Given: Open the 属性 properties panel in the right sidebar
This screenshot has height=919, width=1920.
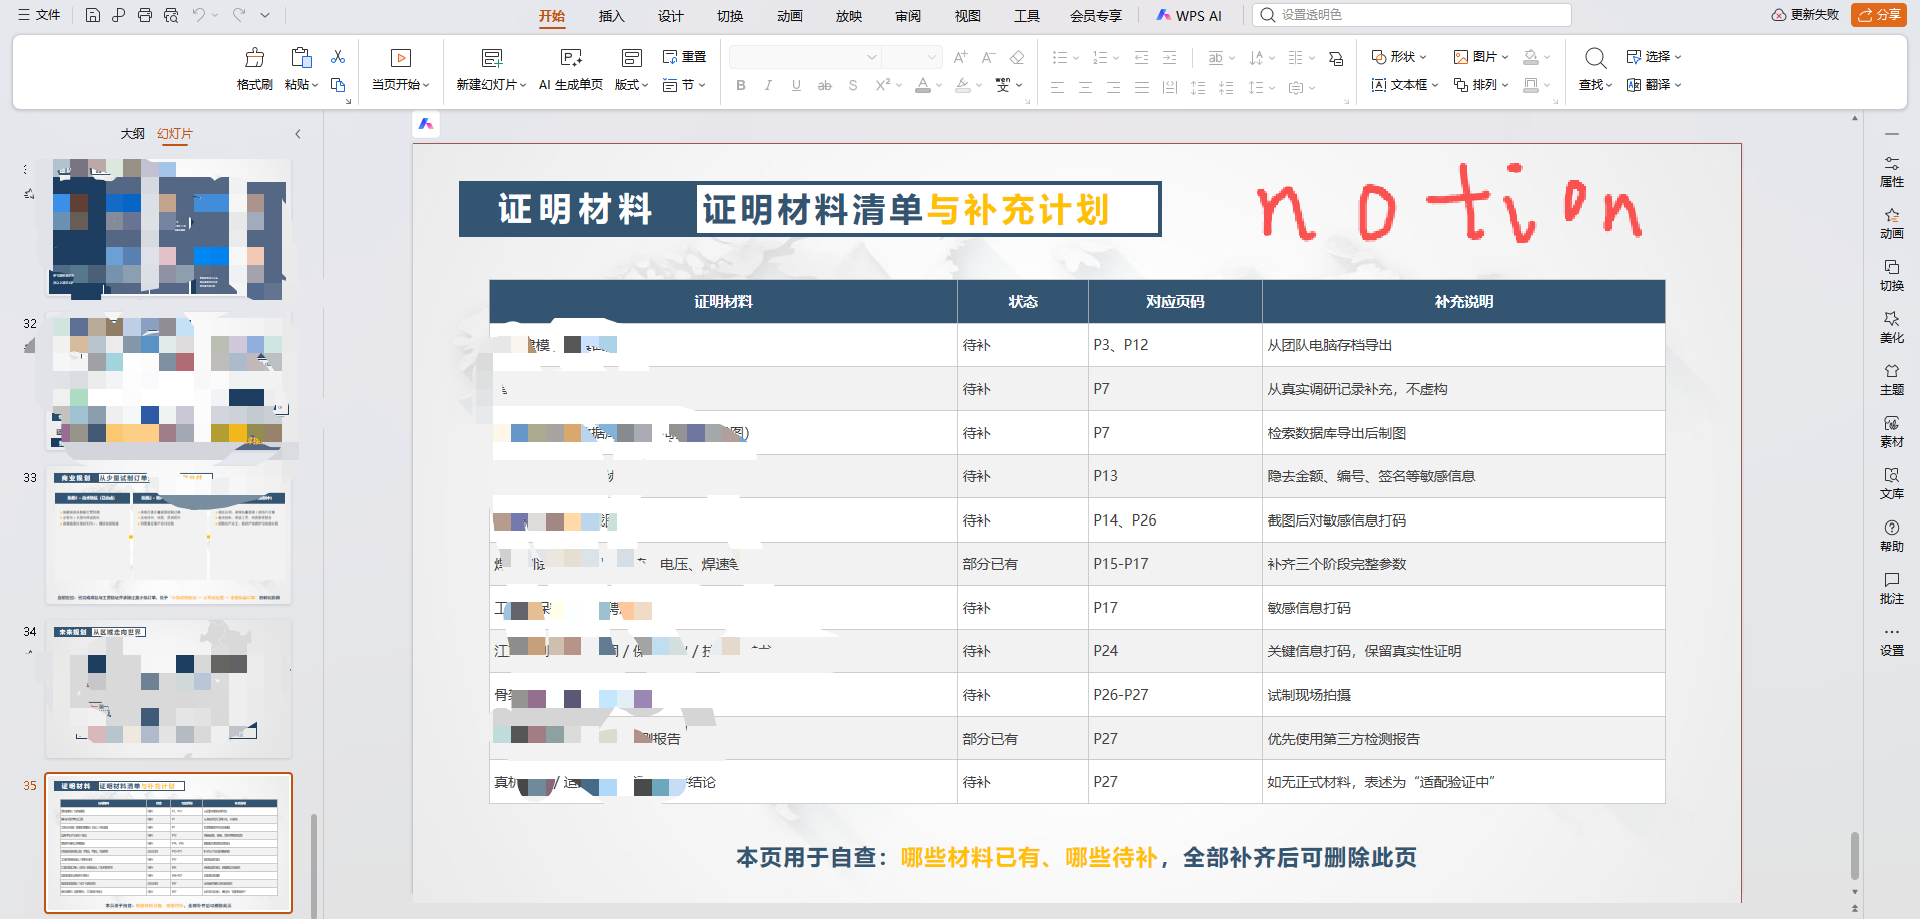Looking at the screenshot, I should click(x=1892, y=171).
